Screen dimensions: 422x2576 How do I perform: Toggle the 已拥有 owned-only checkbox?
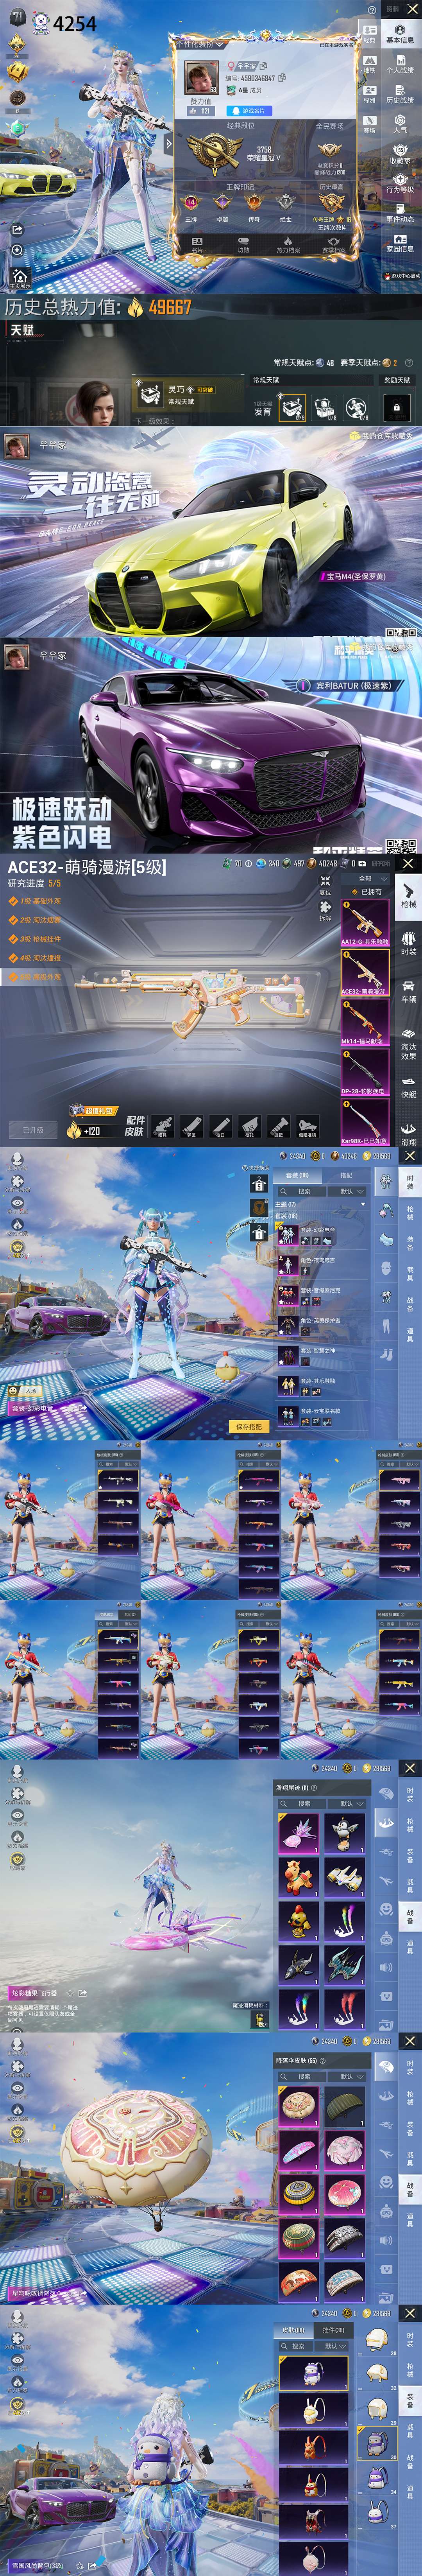366,891
